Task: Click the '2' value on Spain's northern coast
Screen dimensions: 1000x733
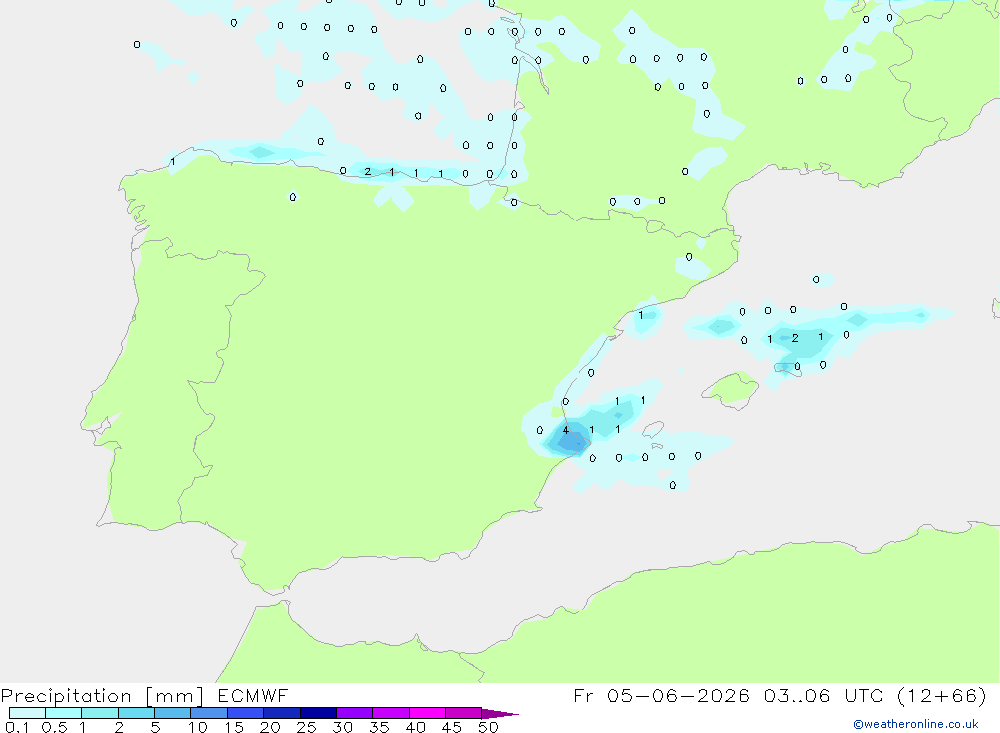Action: point(367,172)
